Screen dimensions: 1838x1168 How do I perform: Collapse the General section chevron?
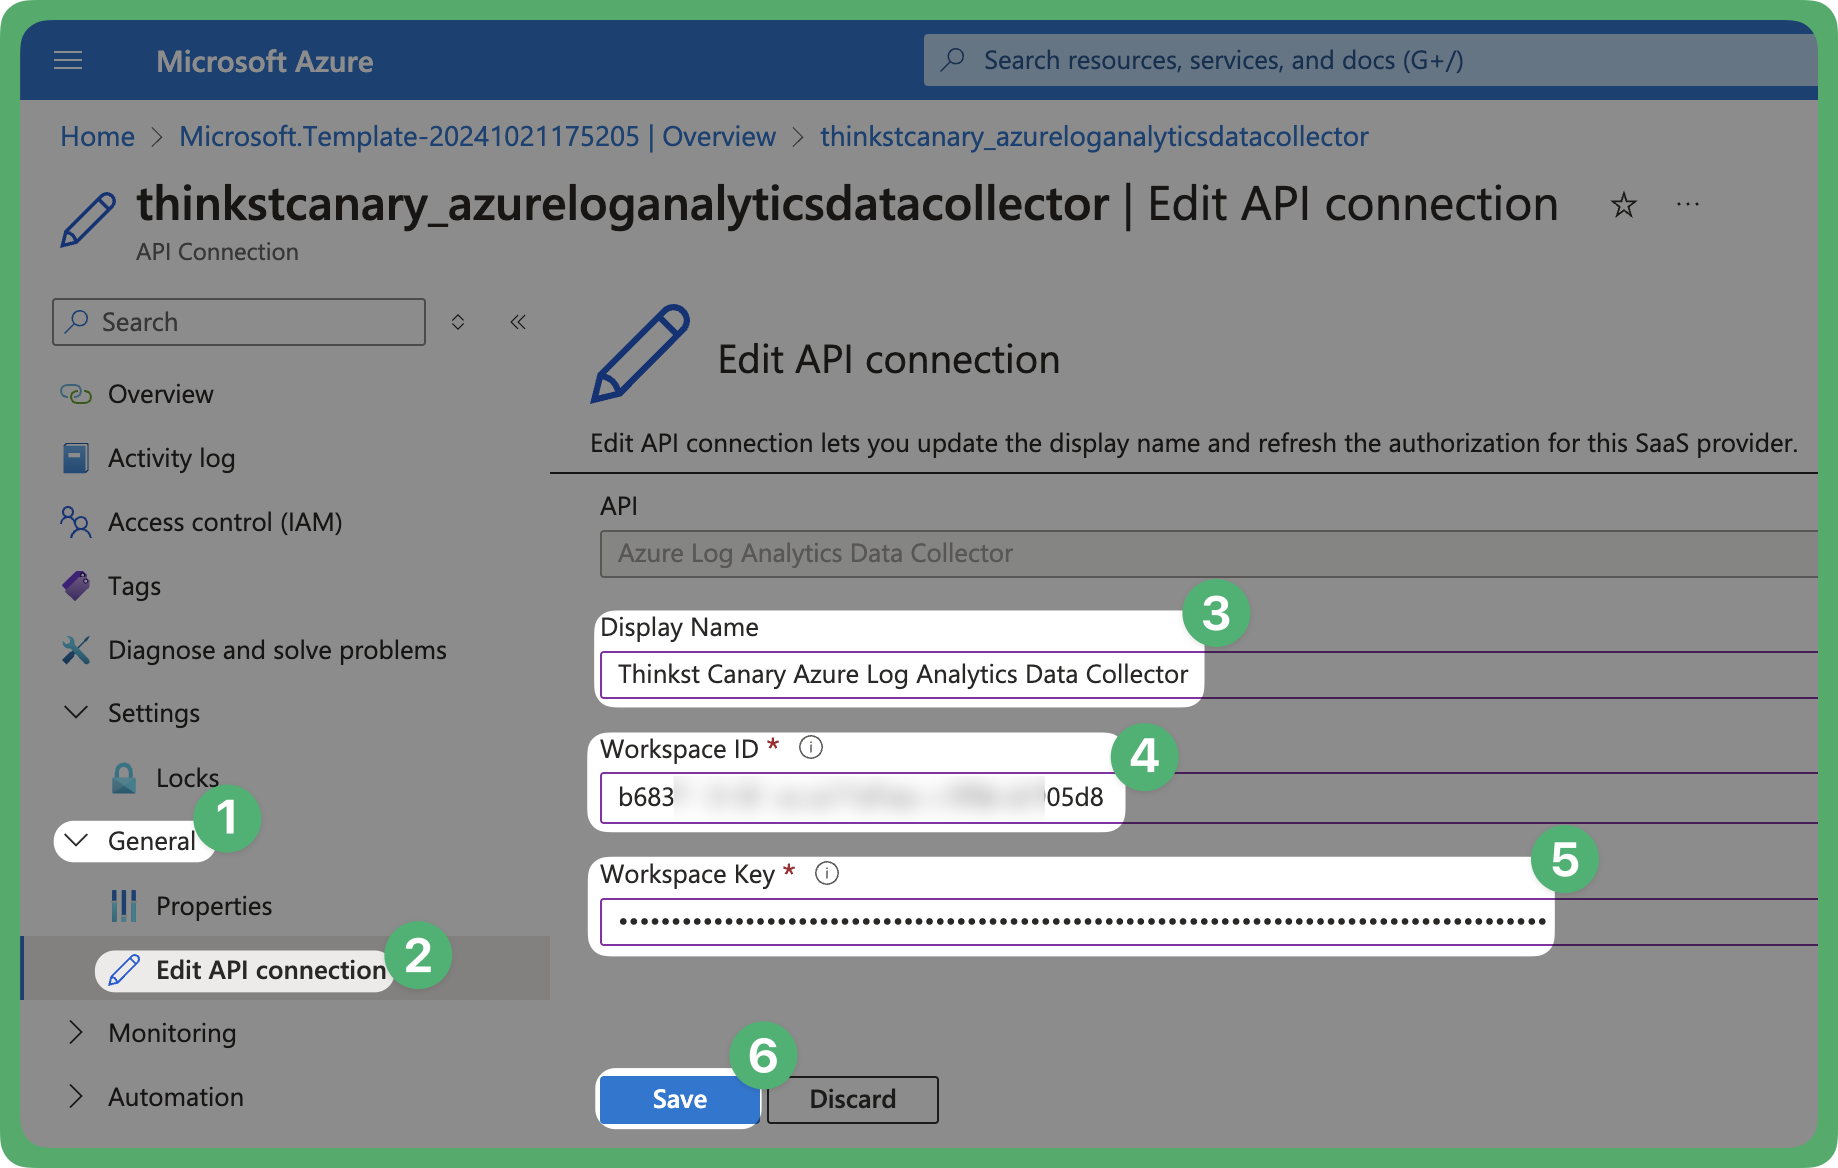pos(76,841)
